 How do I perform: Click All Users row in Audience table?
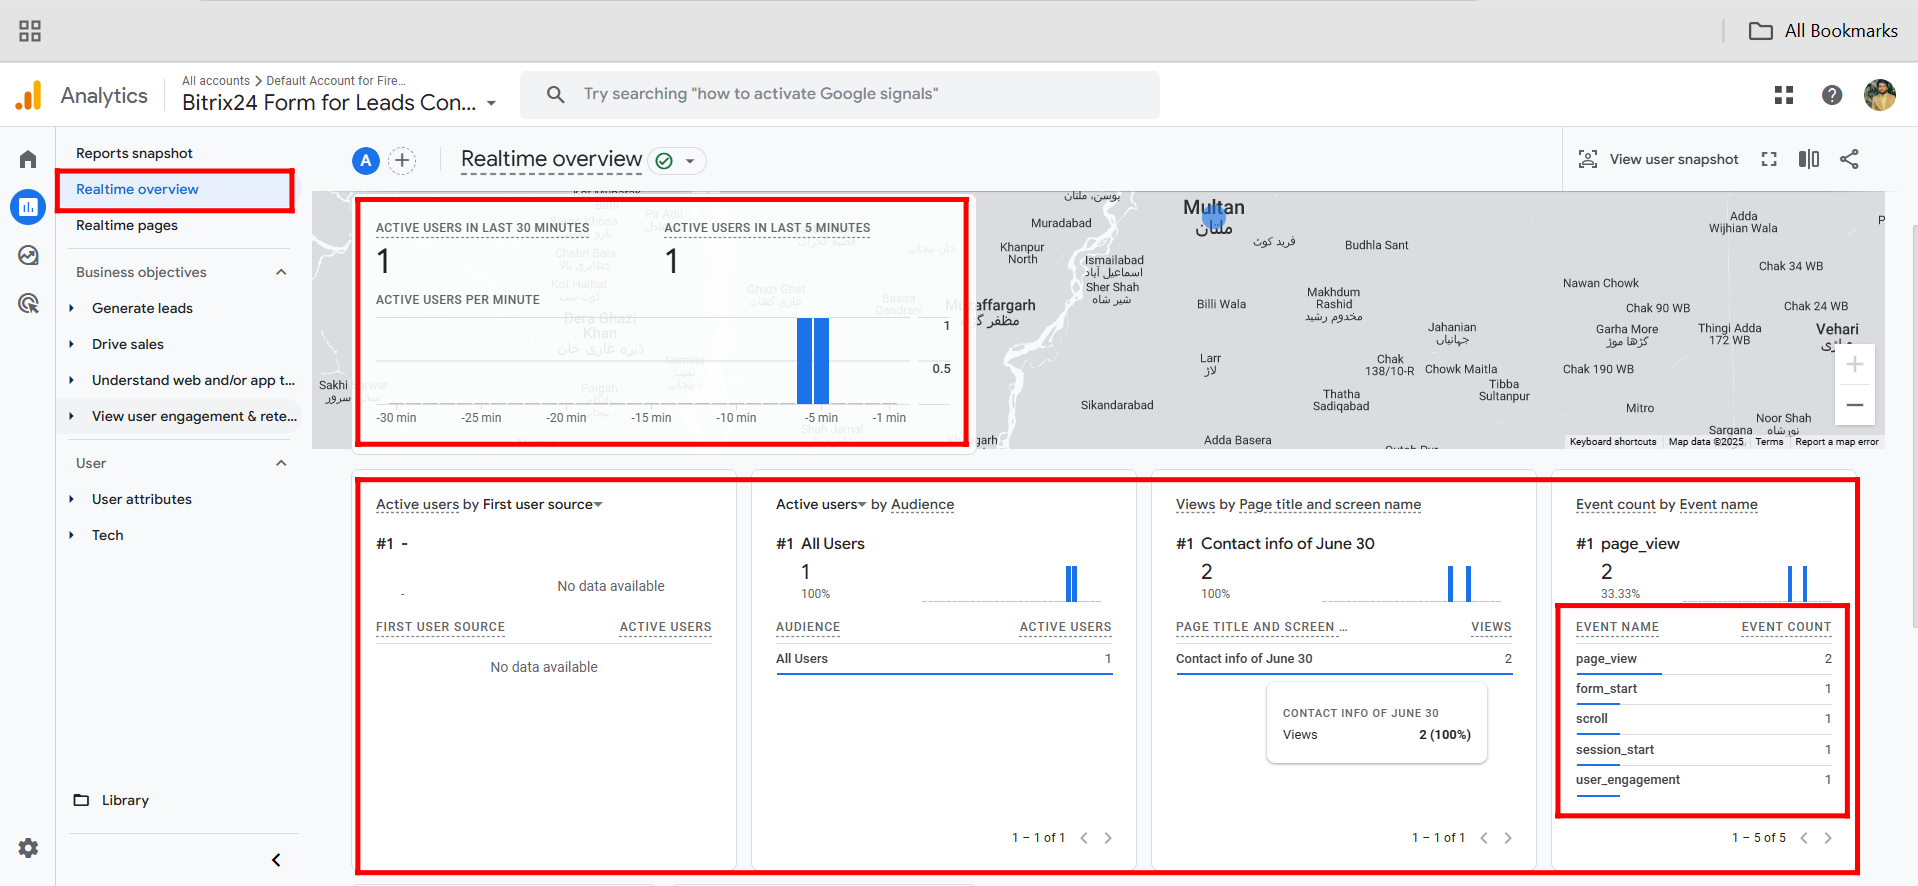click(x=944, y=659)
